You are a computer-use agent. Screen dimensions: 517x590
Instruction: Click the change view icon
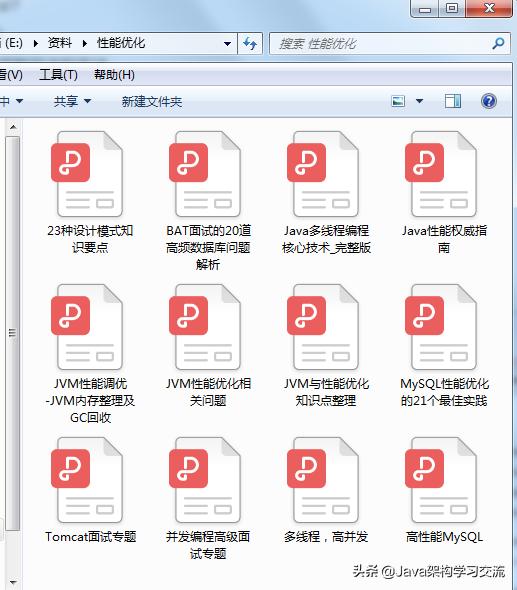pos(398,101)
